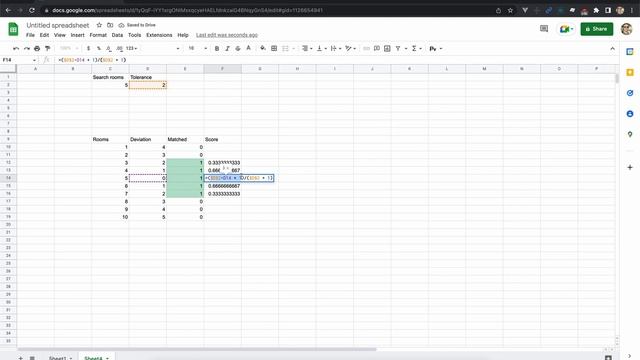Toggle bold formatting
This screenshot has width=640, height=360.
(217, 49)
